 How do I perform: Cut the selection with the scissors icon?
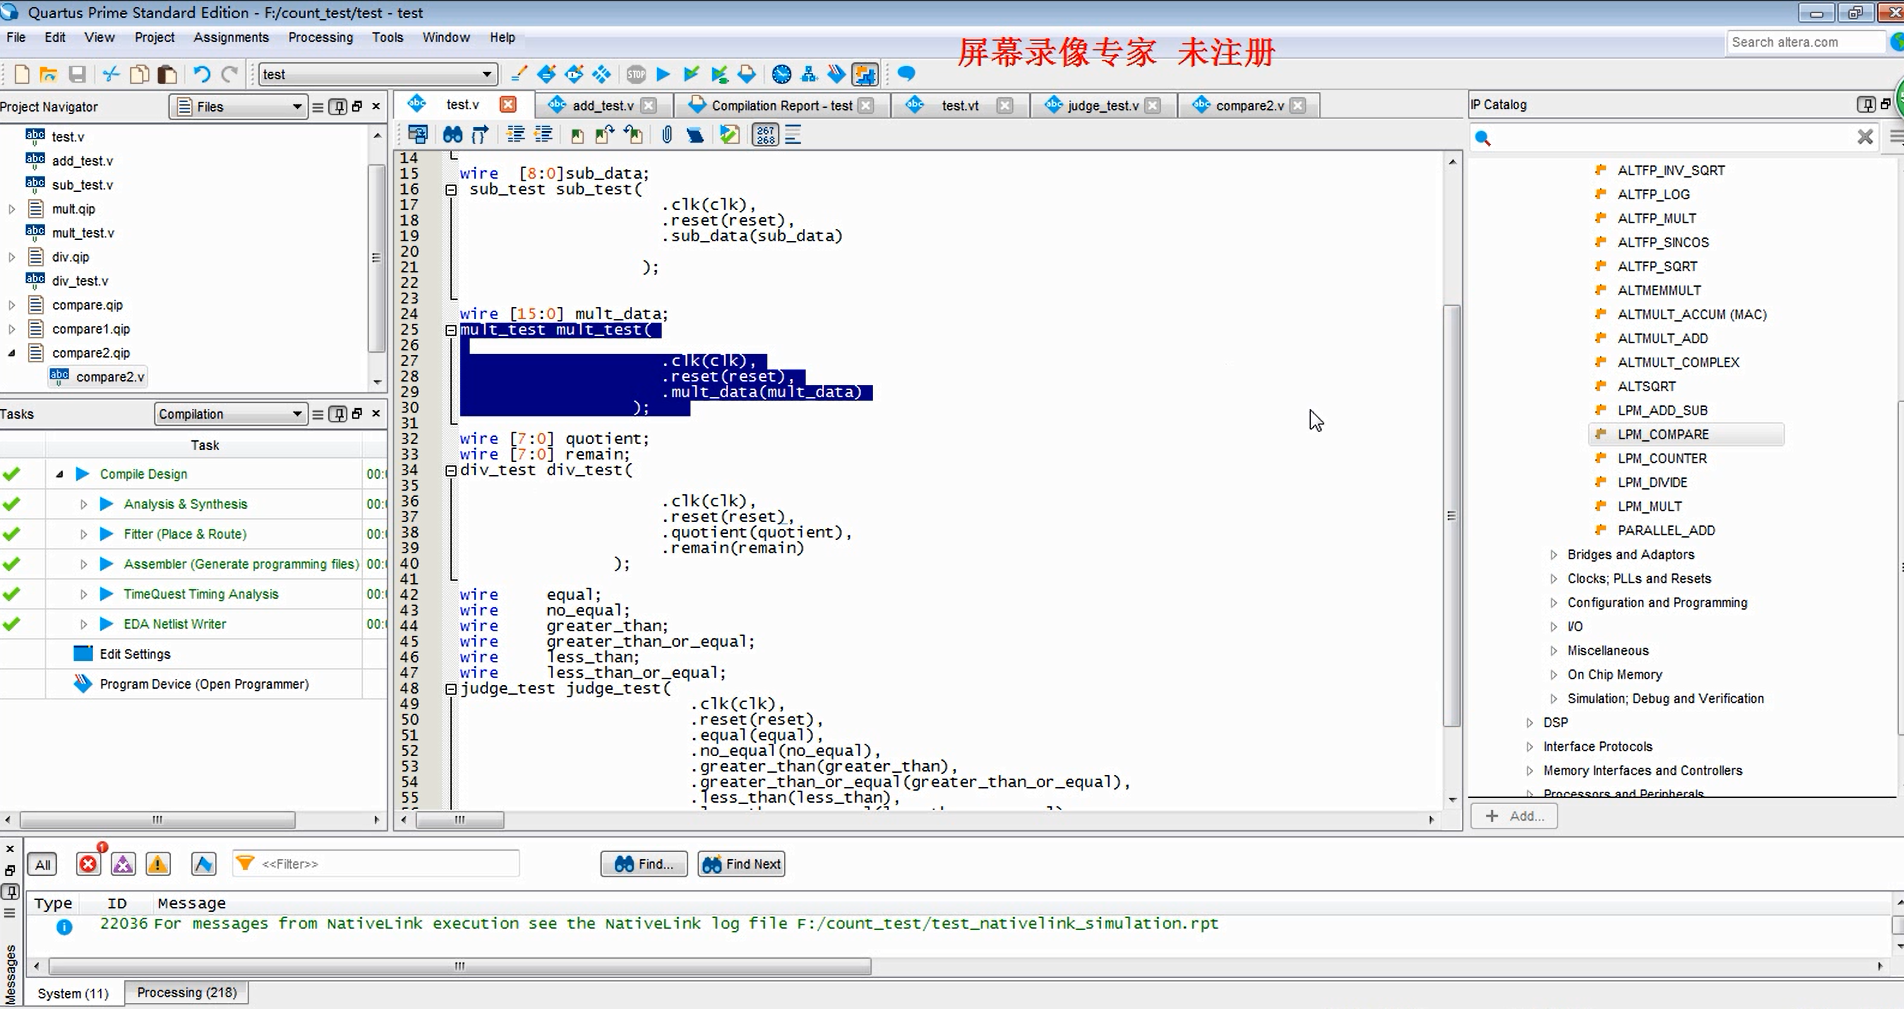(111, 74)
